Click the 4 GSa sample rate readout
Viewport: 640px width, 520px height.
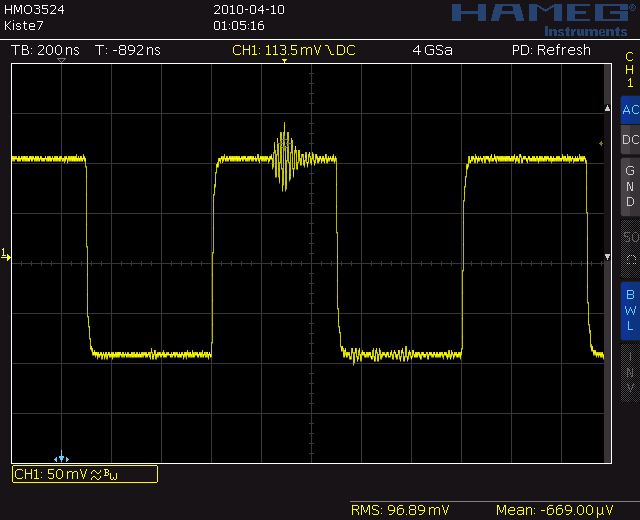(432, 50)
